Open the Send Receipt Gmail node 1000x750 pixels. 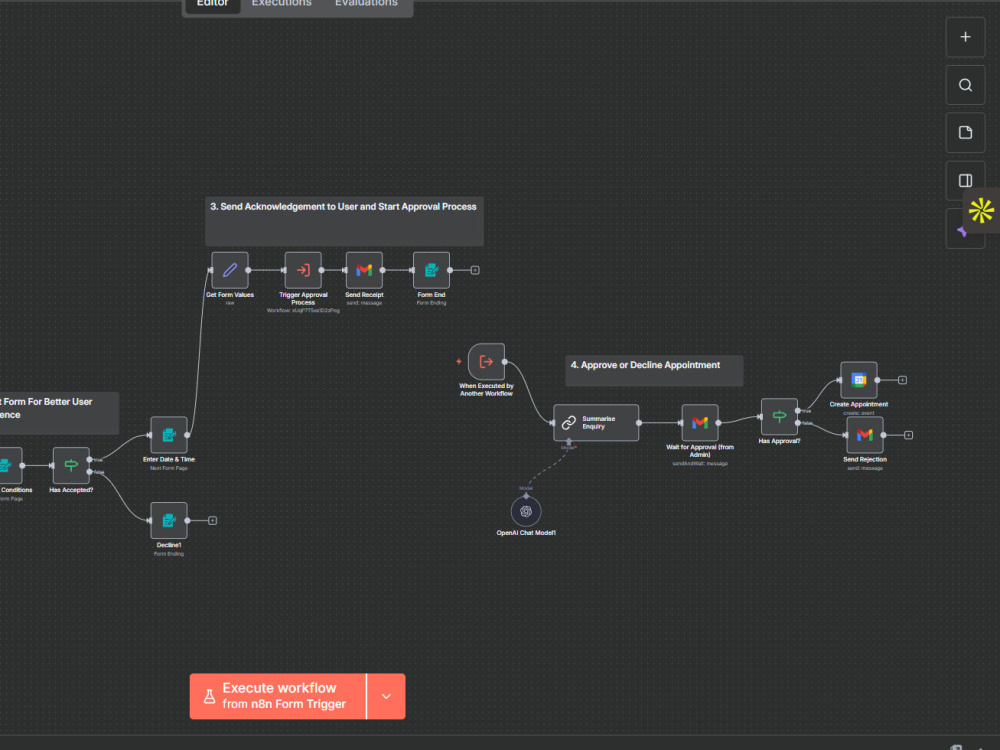click(364, 270)
